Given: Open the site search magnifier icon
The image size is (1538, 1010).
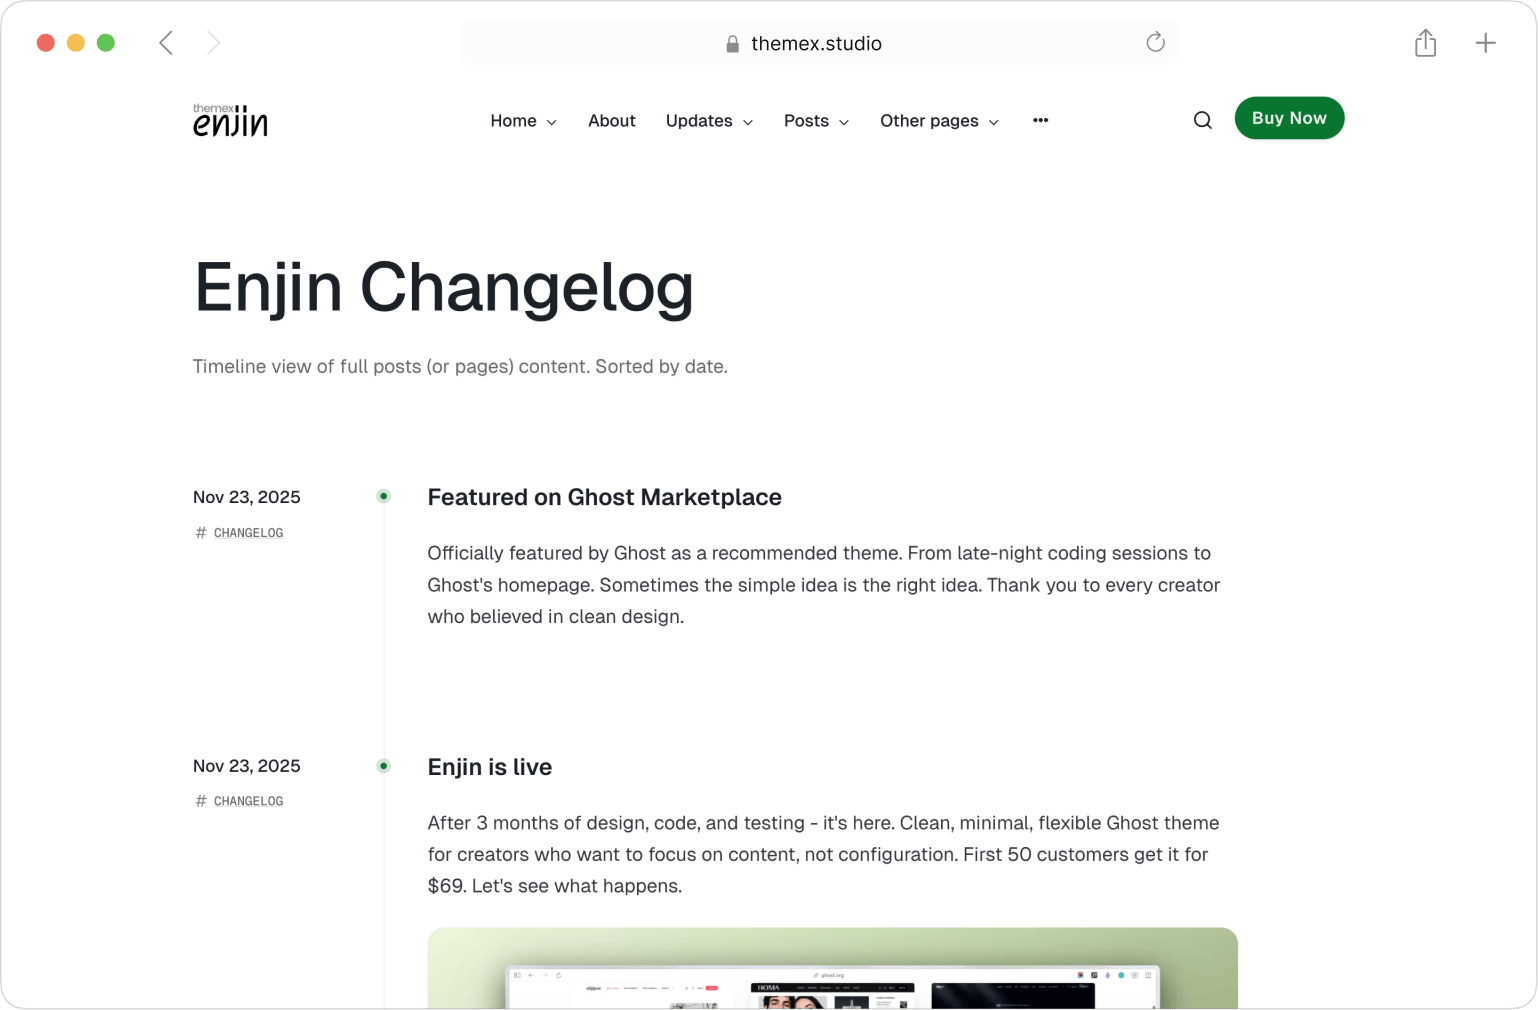Looking at the screenshot, I should coord(1202,120).
